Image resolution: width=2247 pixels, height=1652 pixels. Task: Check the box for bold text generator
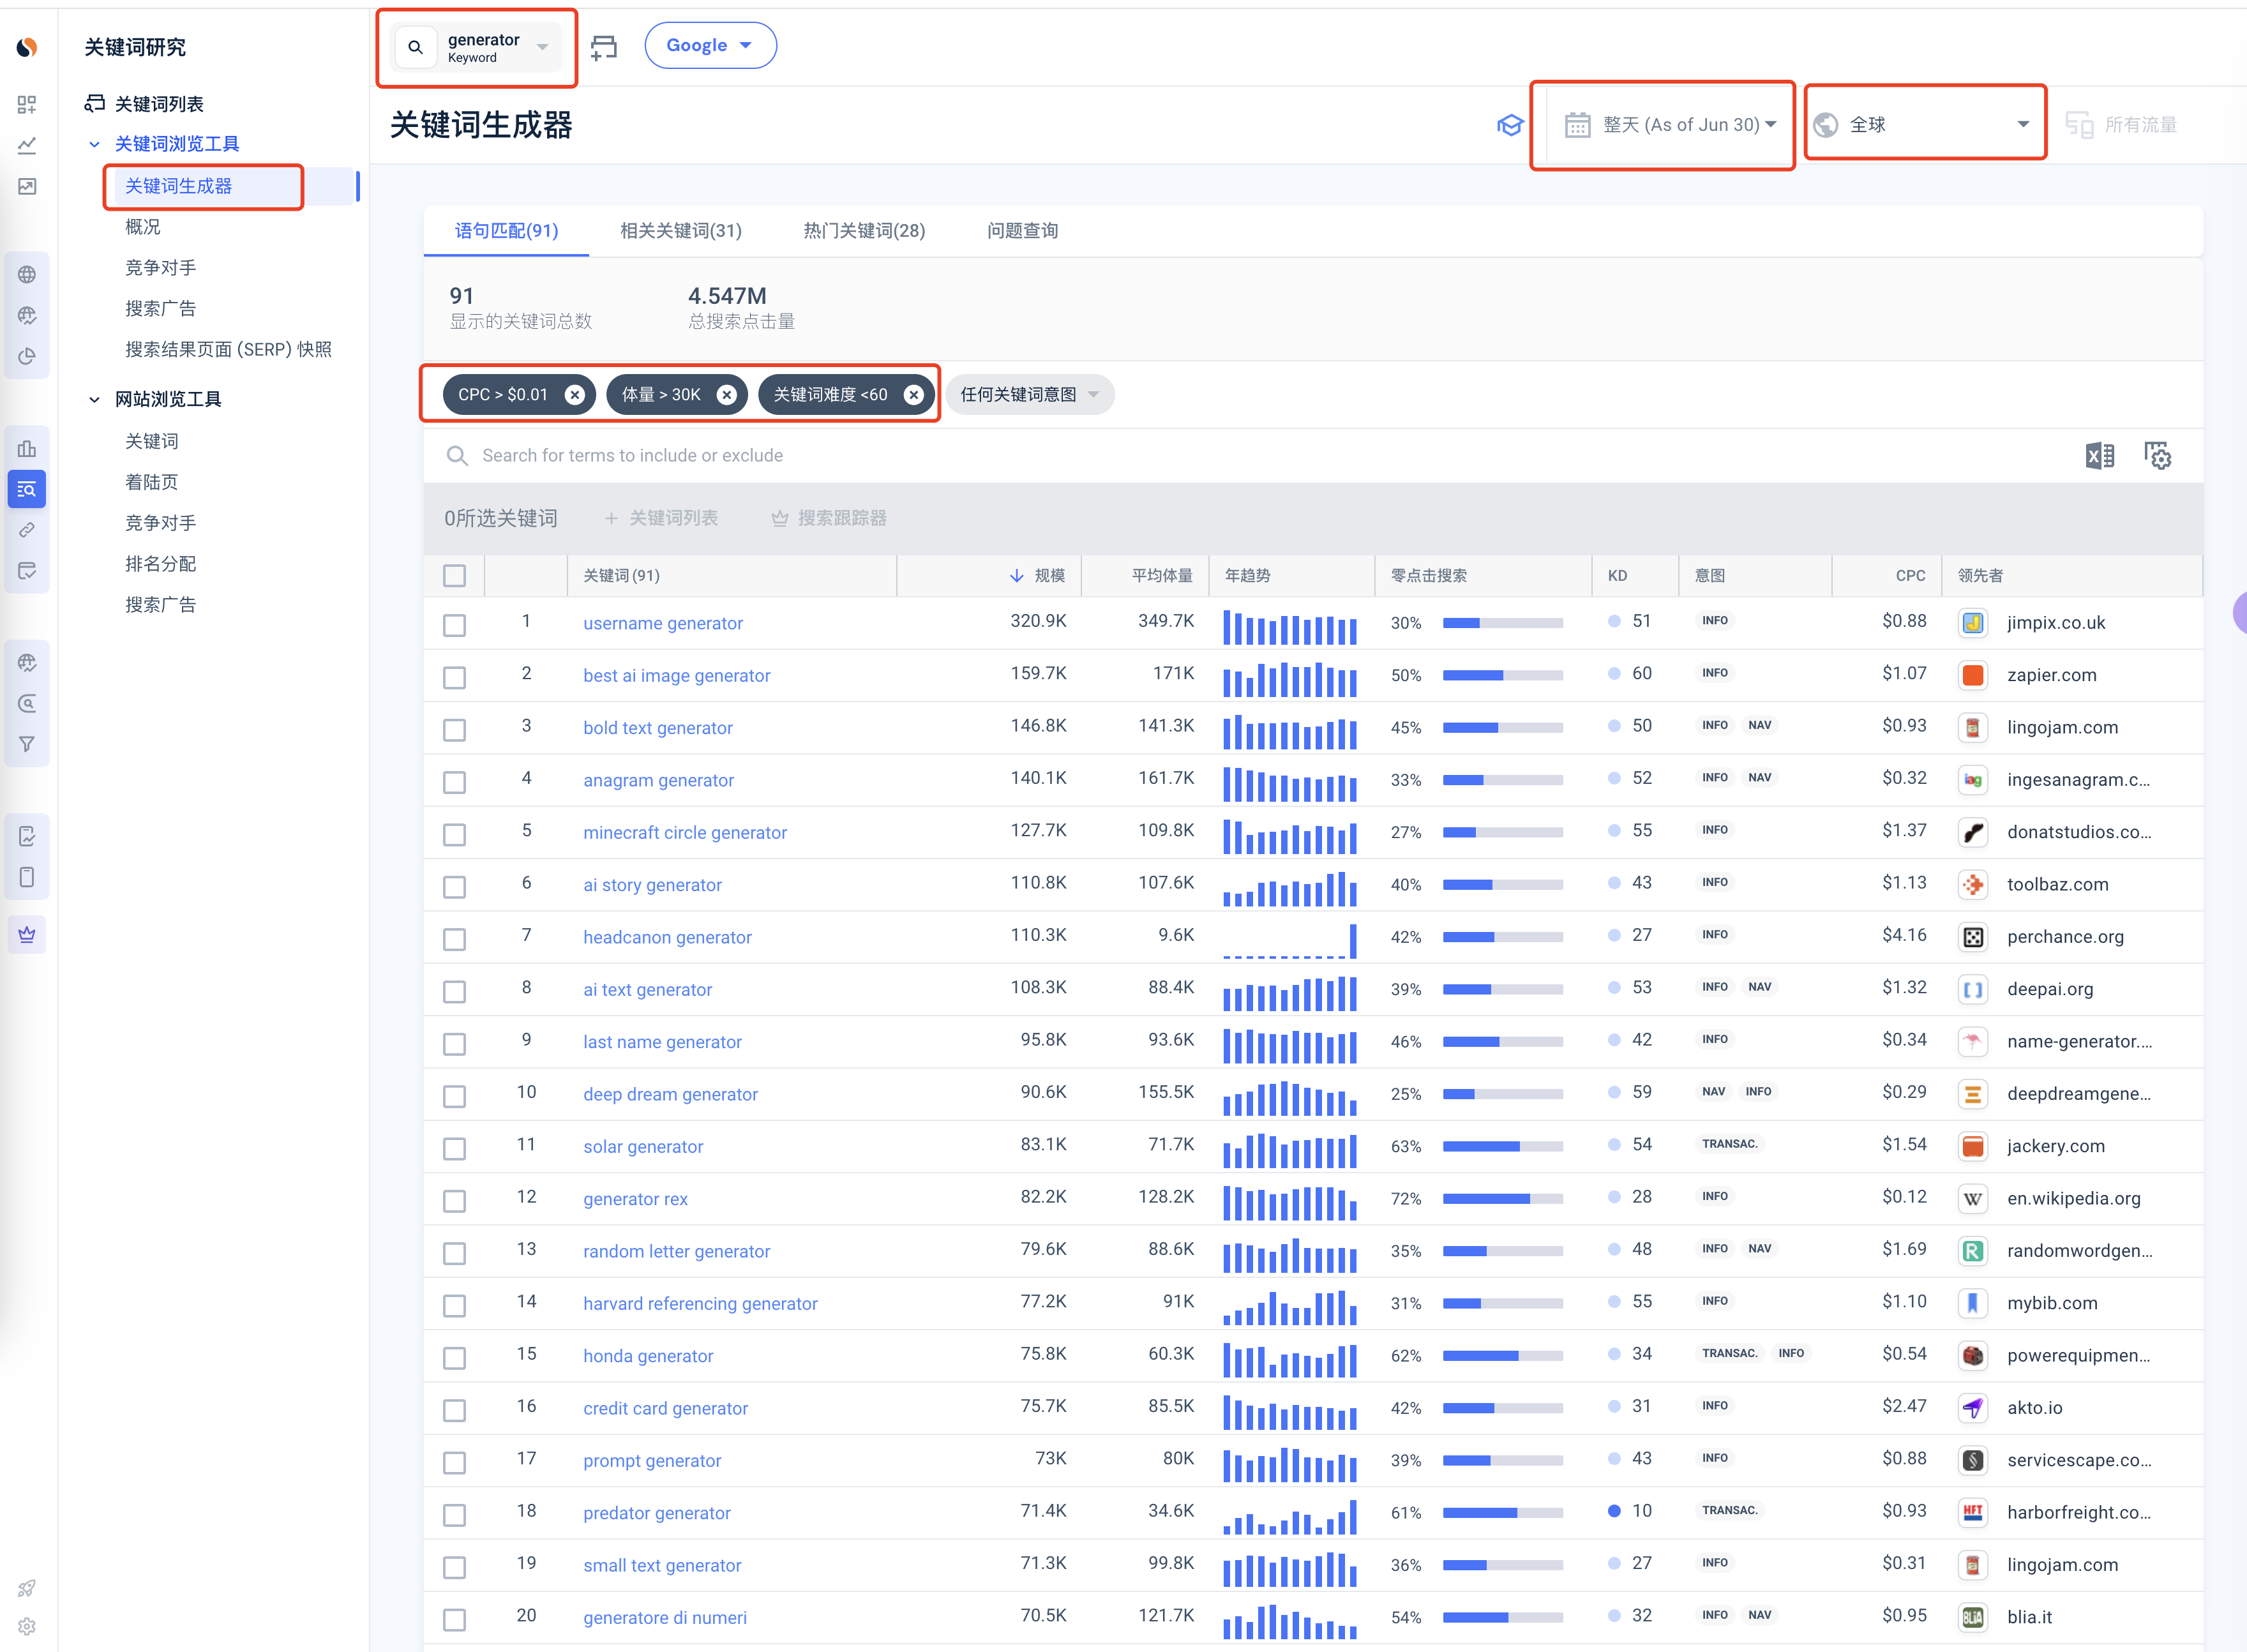455,730
